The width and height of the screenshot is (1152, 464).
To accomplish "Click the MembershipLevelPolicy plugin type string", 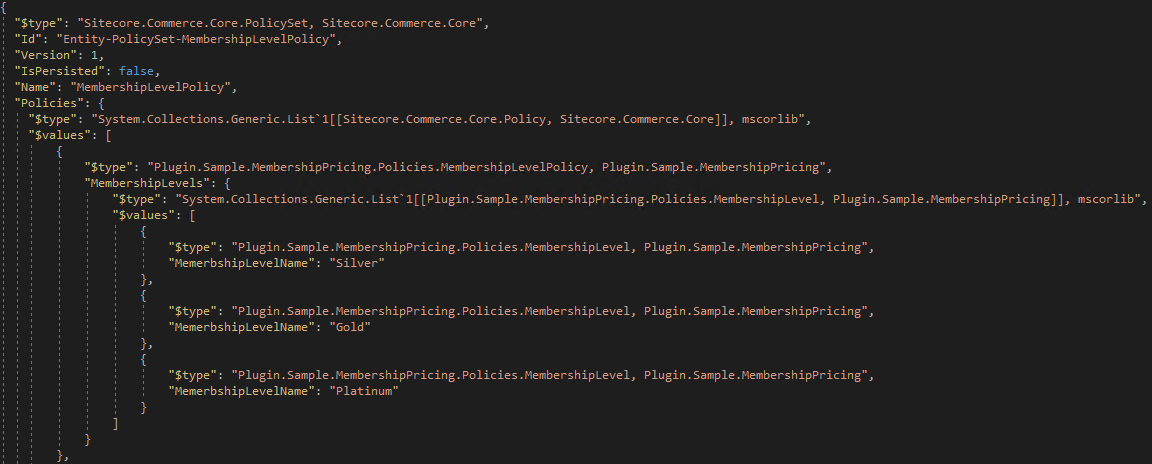I will coord(487,167).
